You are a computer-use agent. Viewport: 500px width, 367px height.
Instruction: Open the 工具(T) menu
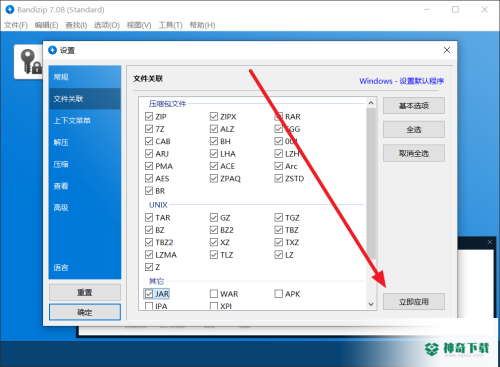[x=170, y=25]
